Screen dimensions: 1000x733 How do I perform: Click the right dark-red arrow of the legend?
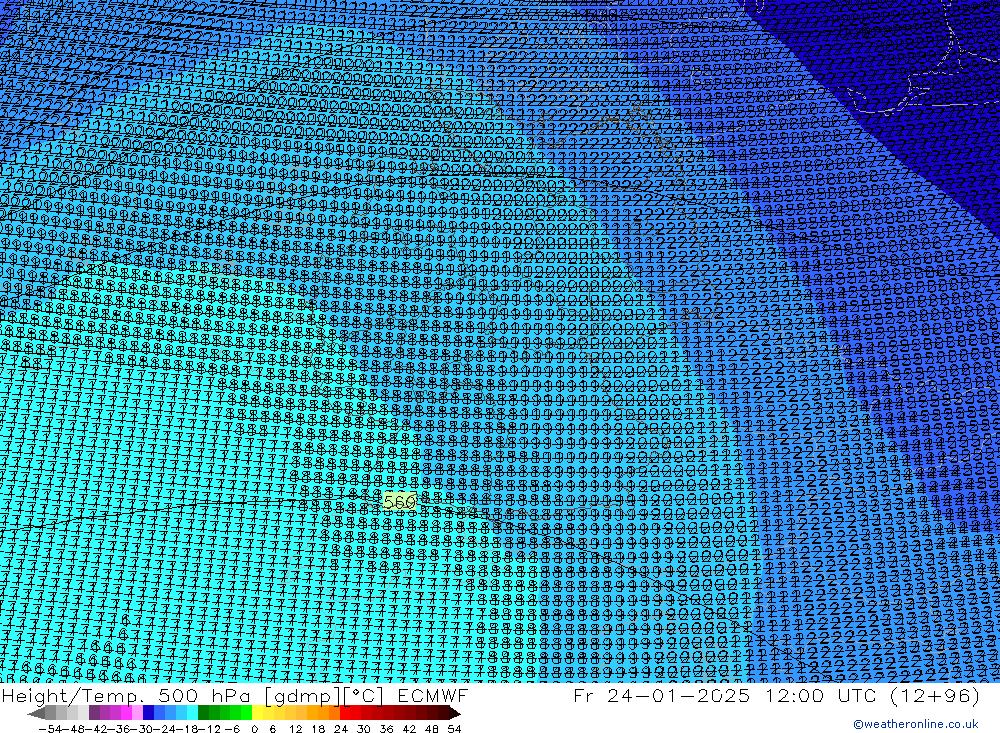coord(455,713)
